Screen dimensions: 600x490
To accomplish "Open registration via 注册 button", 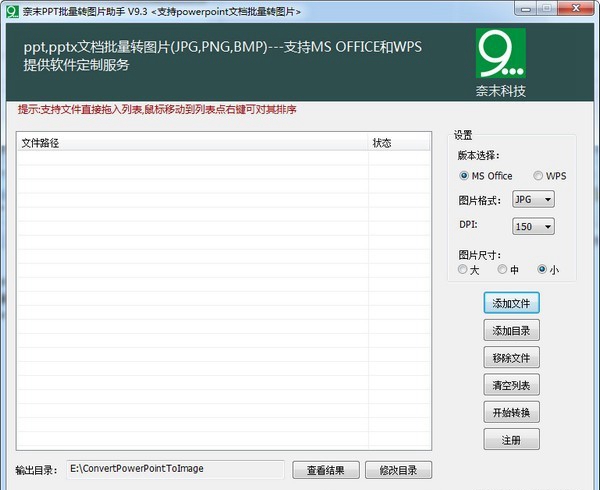I will tap(511, 440).
